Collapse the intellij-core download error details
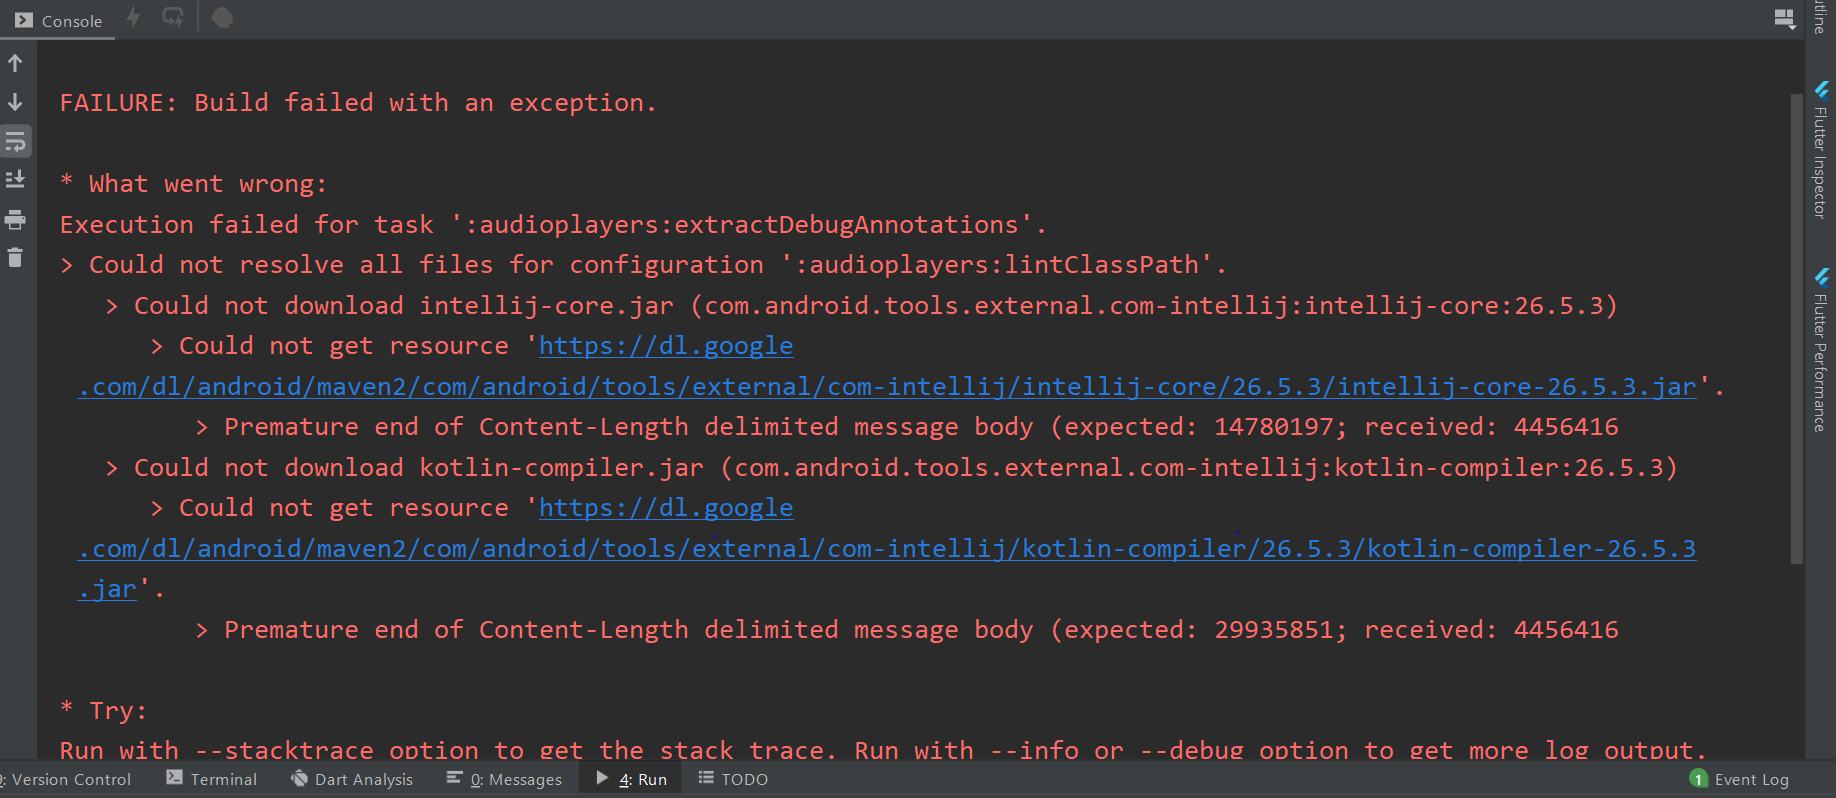Viewport: 1836px width, 798px height. (110, 305)
